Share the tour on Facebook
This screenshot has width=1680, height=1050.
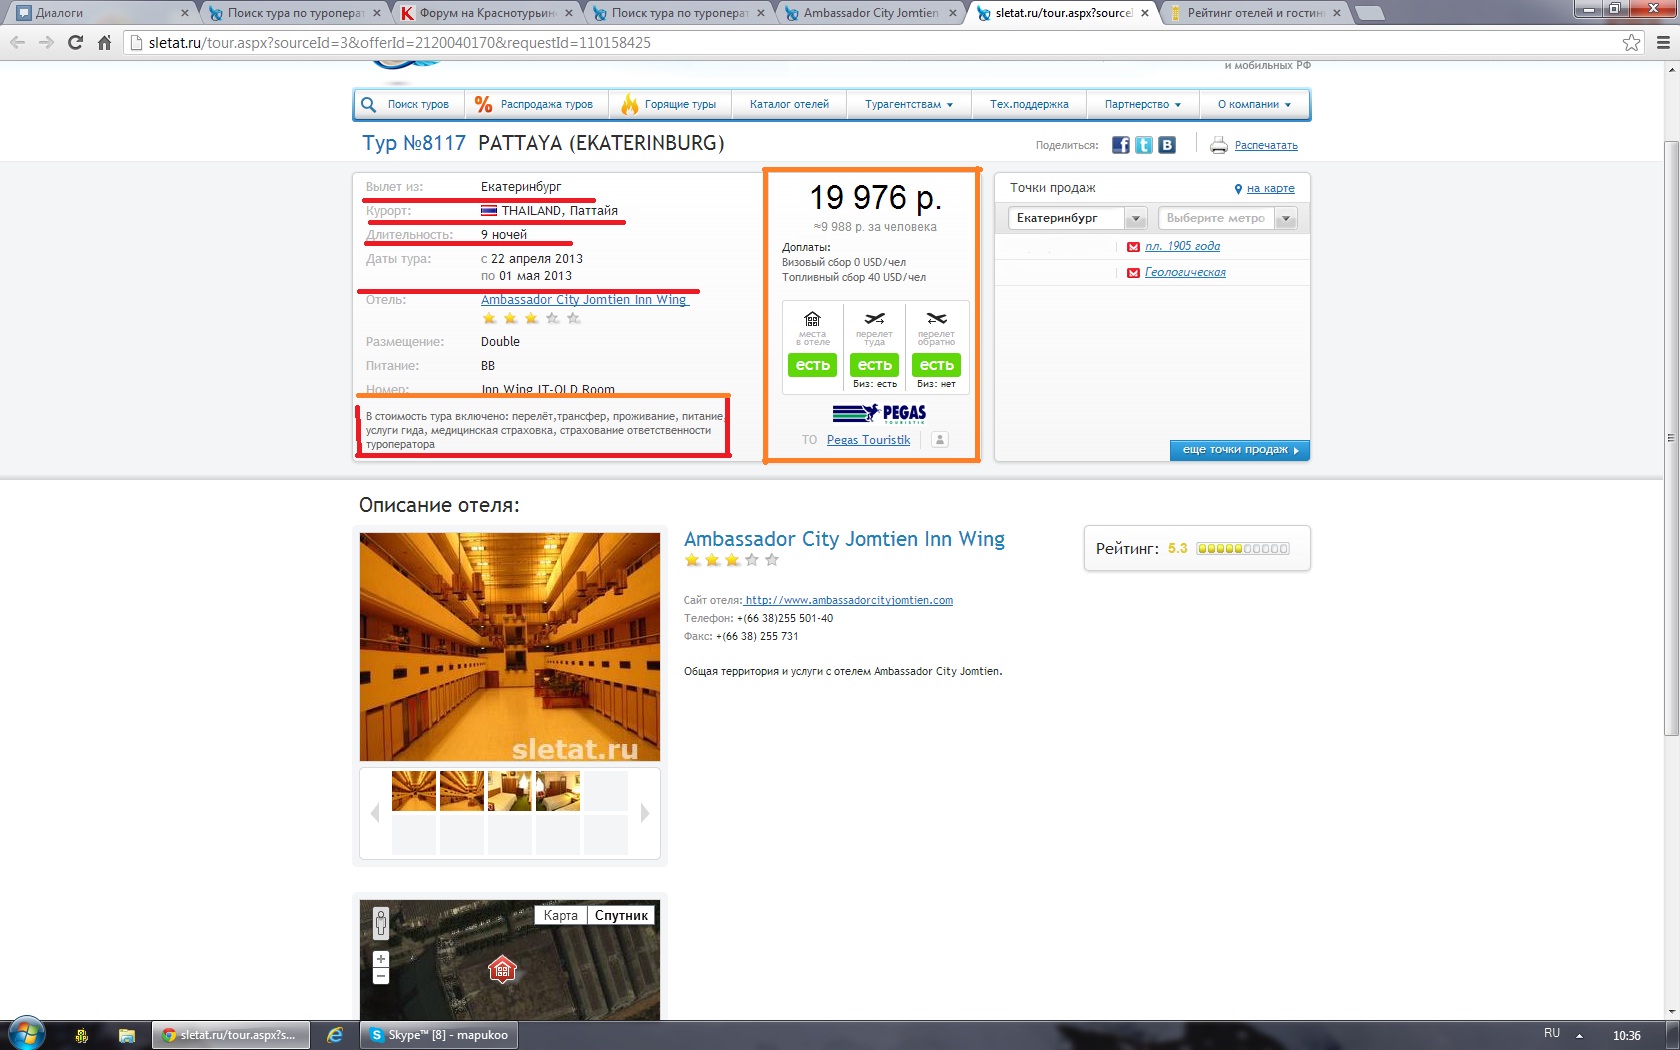point(1121,145)
